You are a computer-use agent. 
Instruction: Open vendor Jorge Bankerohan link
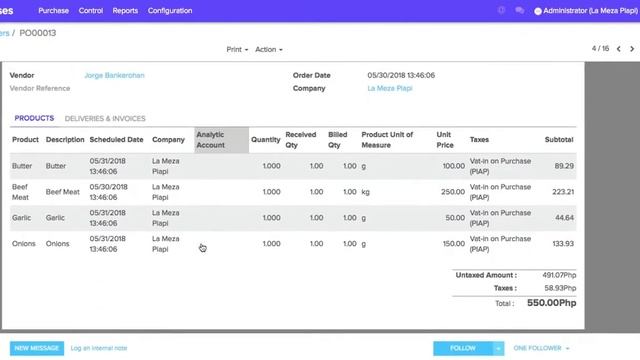tap(114, 76)
